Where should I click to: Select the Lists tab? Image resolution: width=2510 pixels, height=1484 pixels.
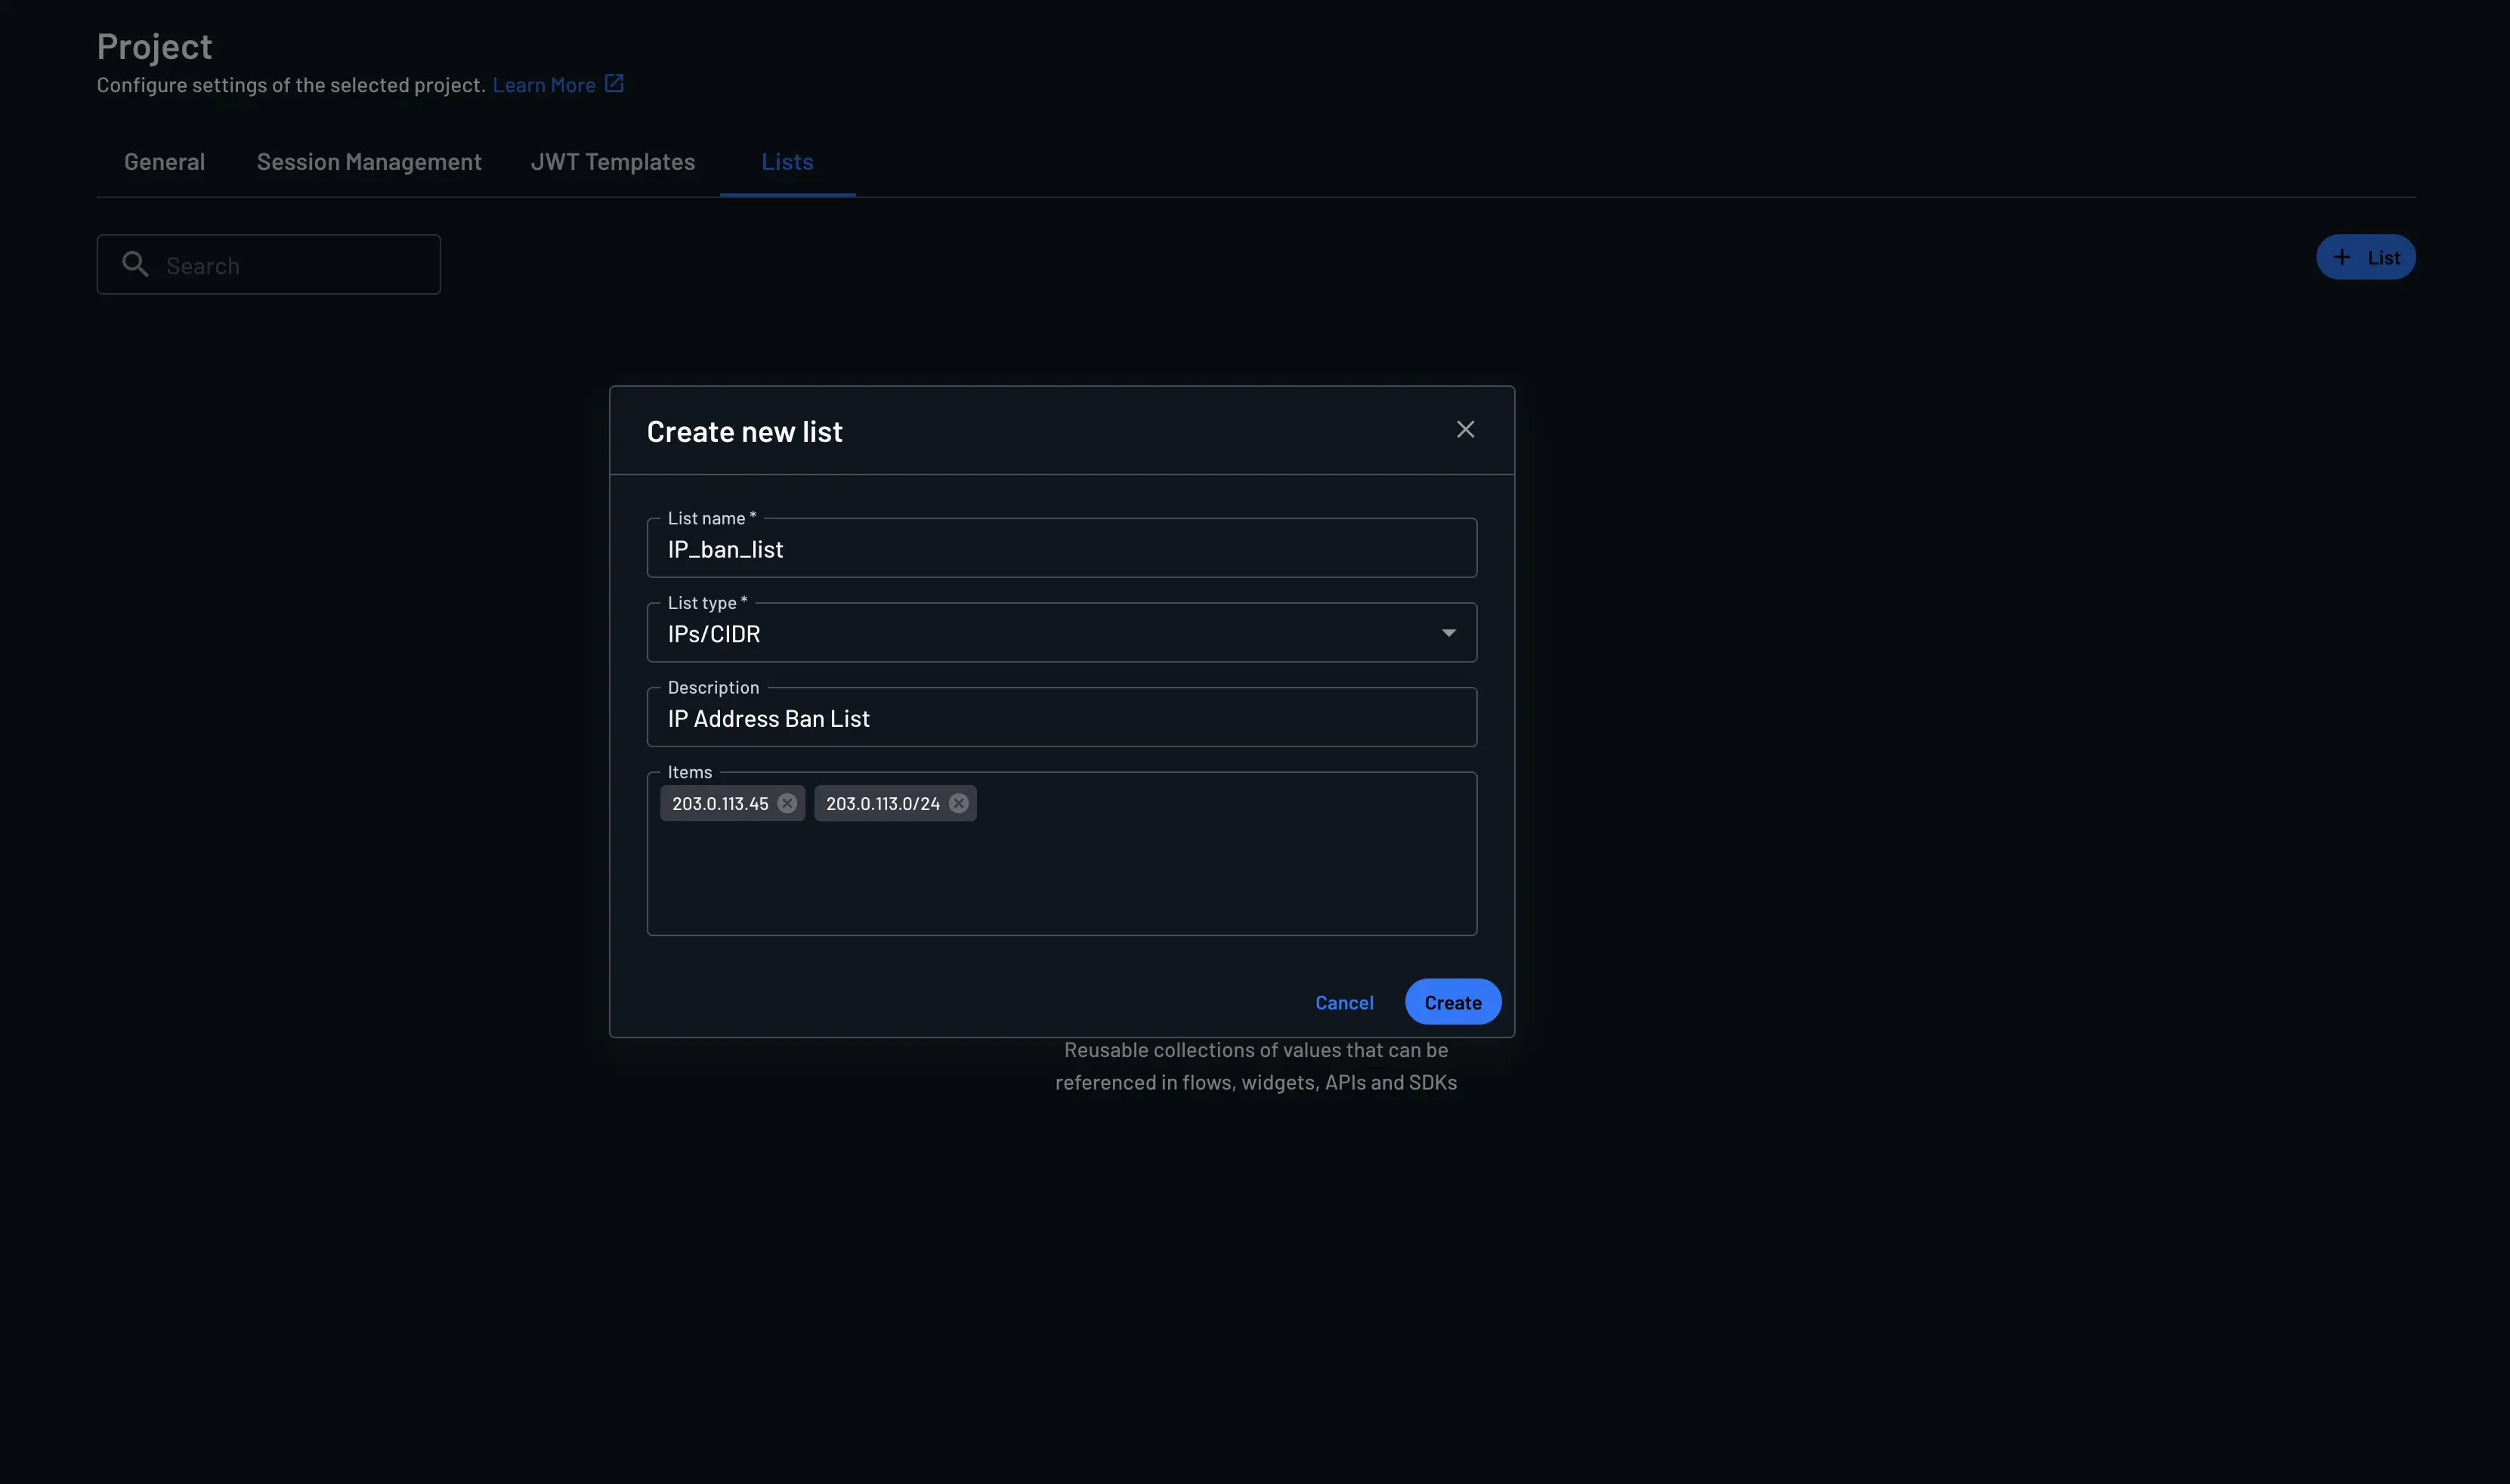click(786, 161)
